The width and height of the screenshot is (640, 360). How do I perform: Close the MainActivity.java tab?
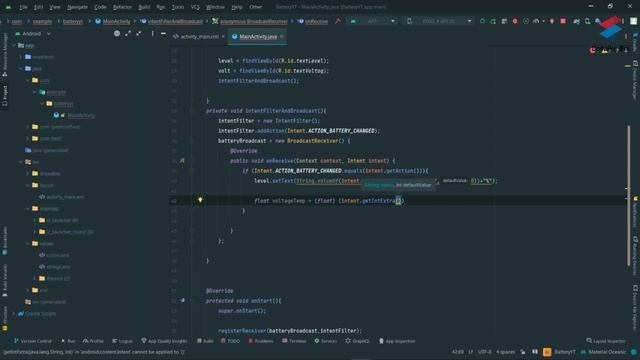(282, 37)
